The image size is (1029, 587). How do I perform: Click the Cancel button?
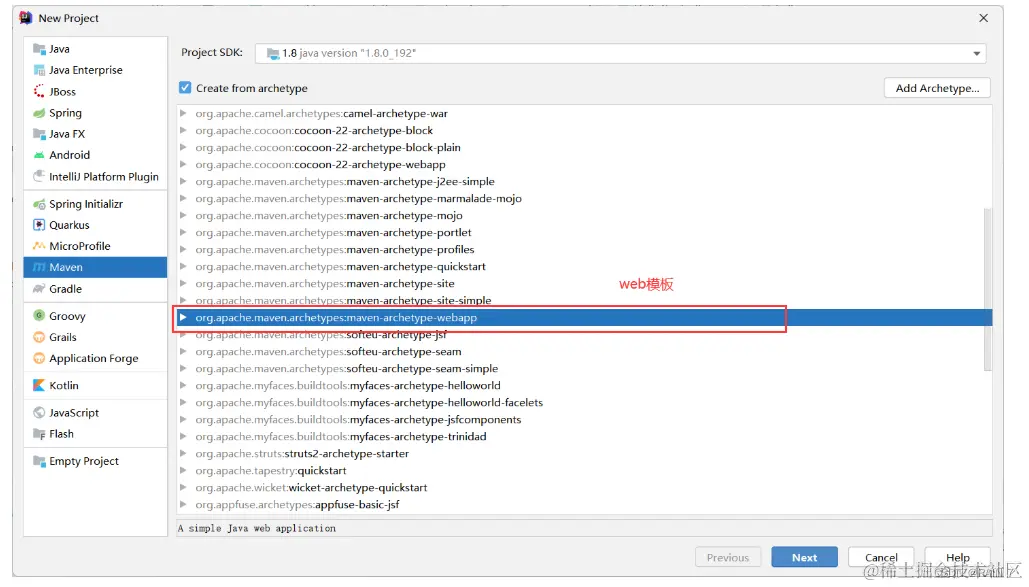tap(881, 557)
